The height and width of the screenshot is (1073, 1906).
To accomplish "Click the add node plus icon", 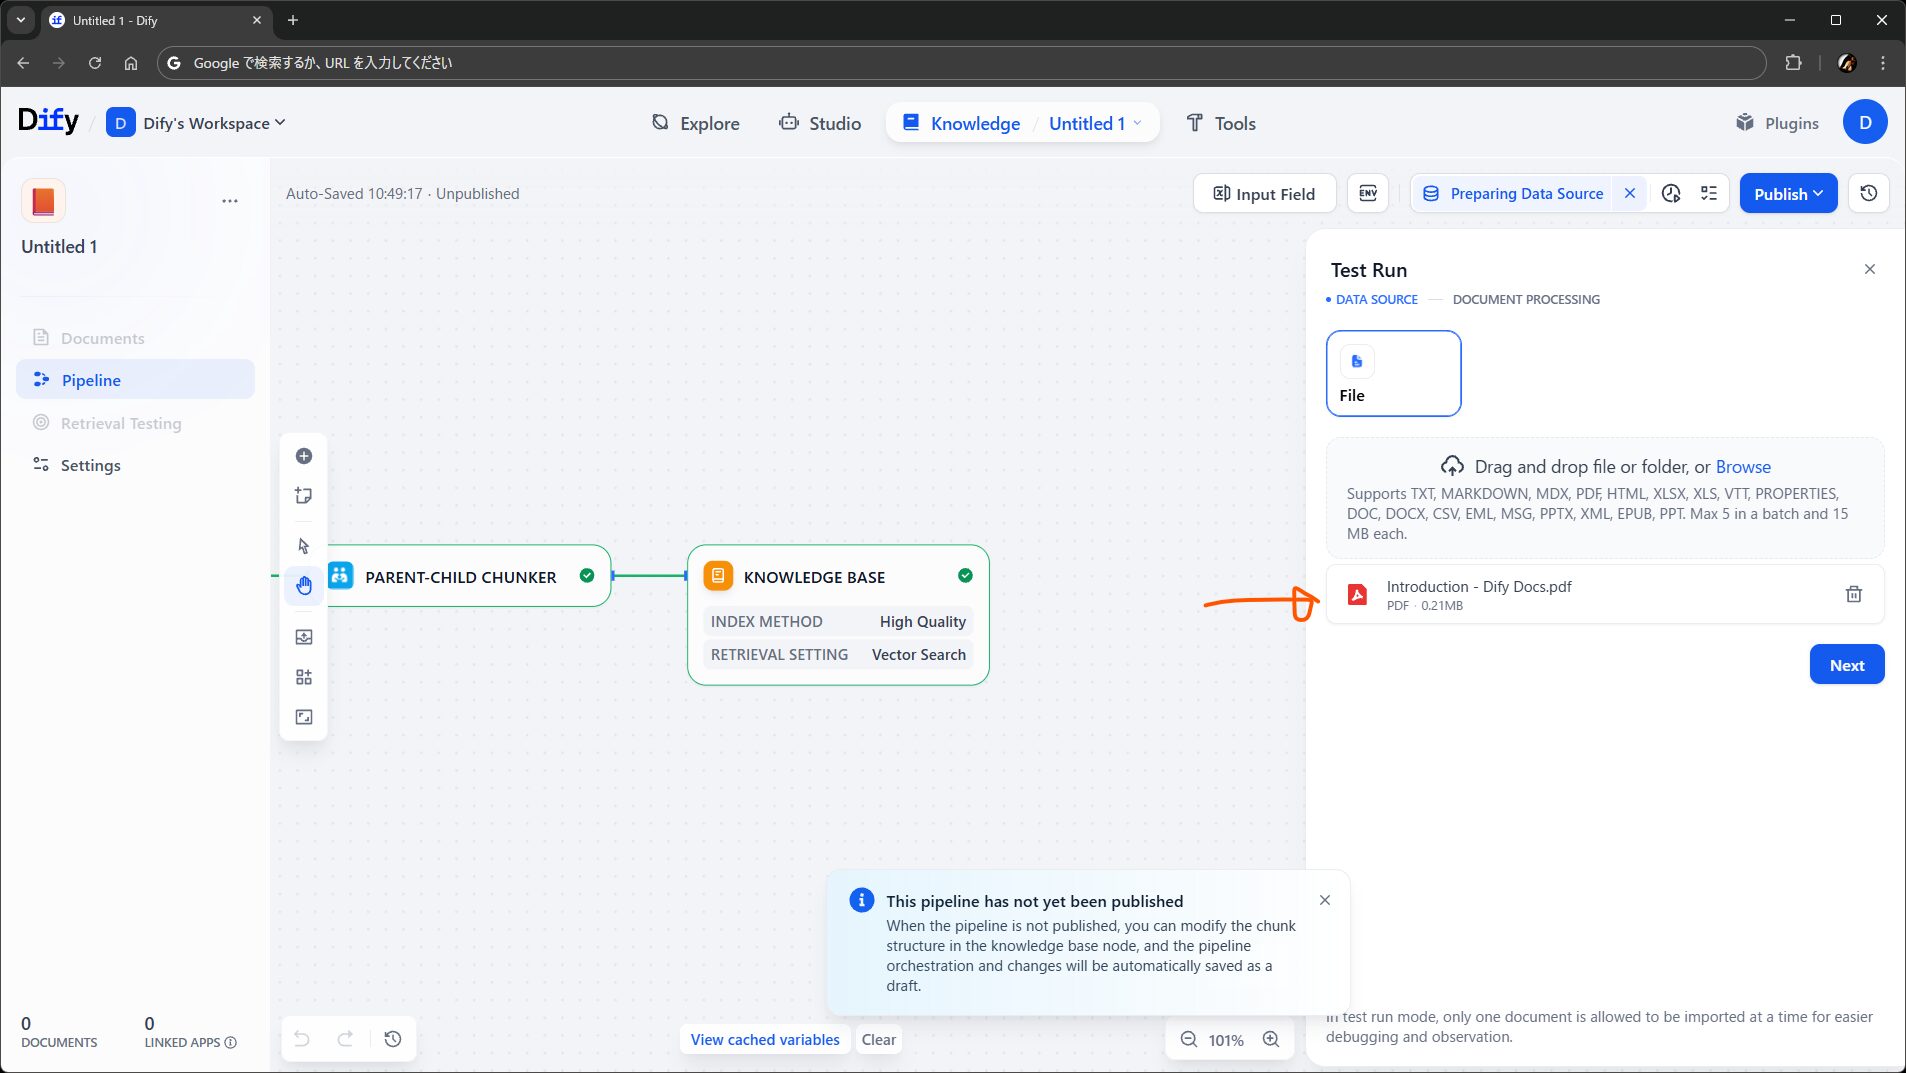I will [304, 456].
